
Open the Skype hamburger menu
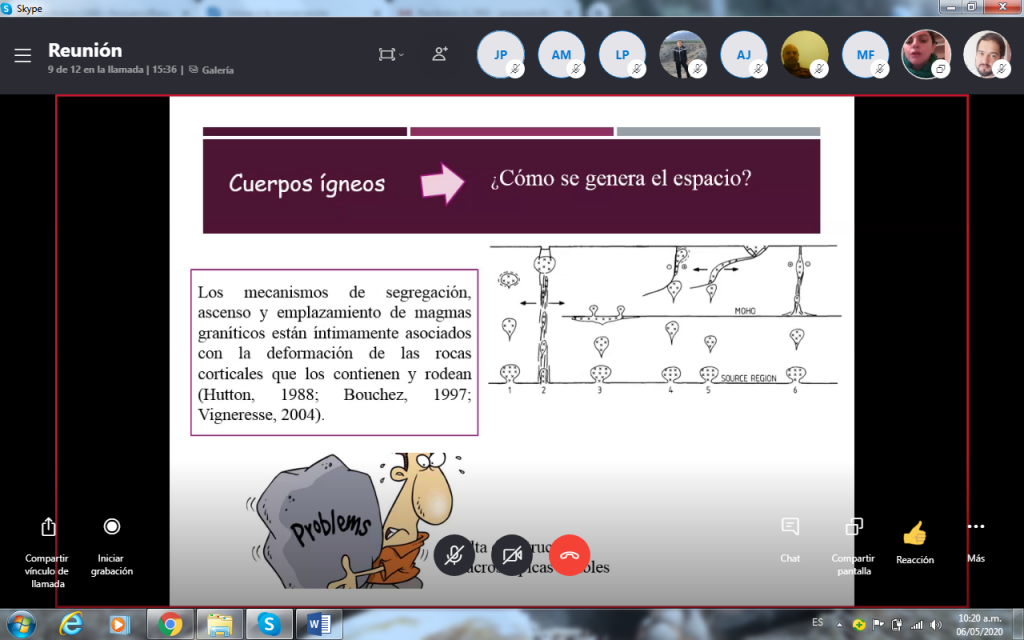tap(23, 56)
